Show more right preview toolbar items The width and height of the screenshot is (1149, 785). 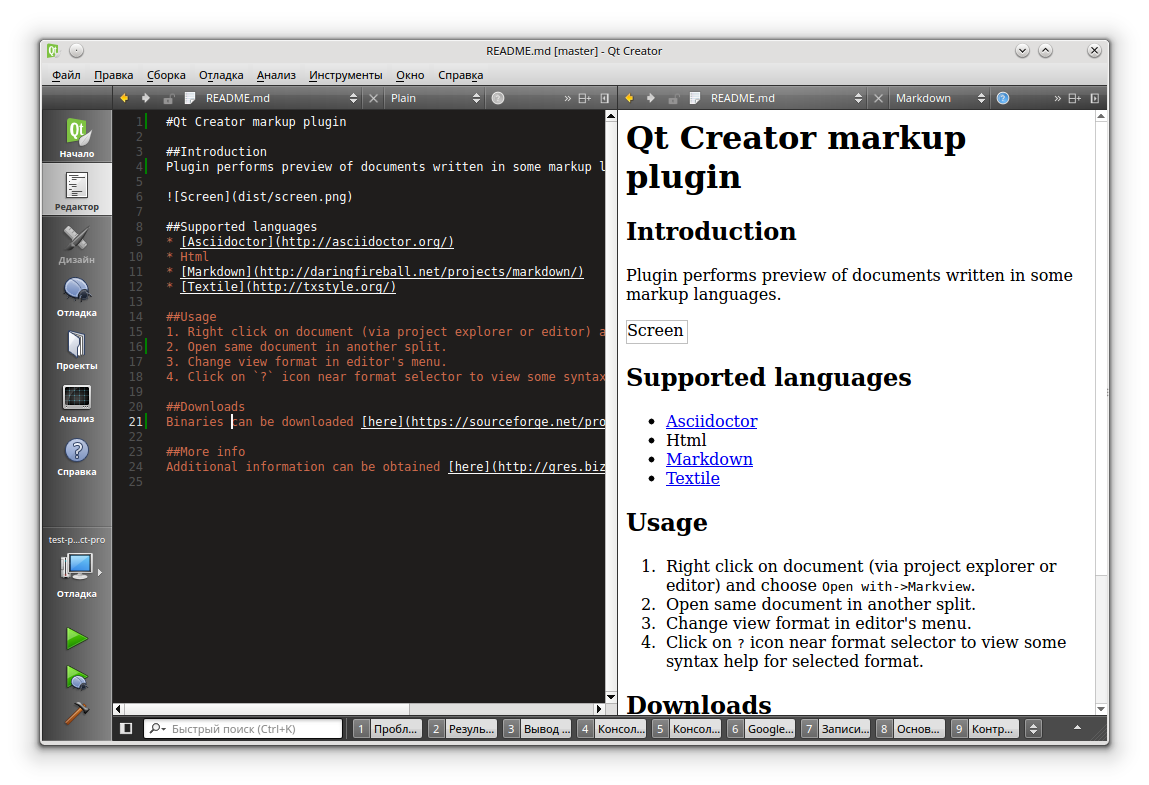click(x=1057, y=98)
